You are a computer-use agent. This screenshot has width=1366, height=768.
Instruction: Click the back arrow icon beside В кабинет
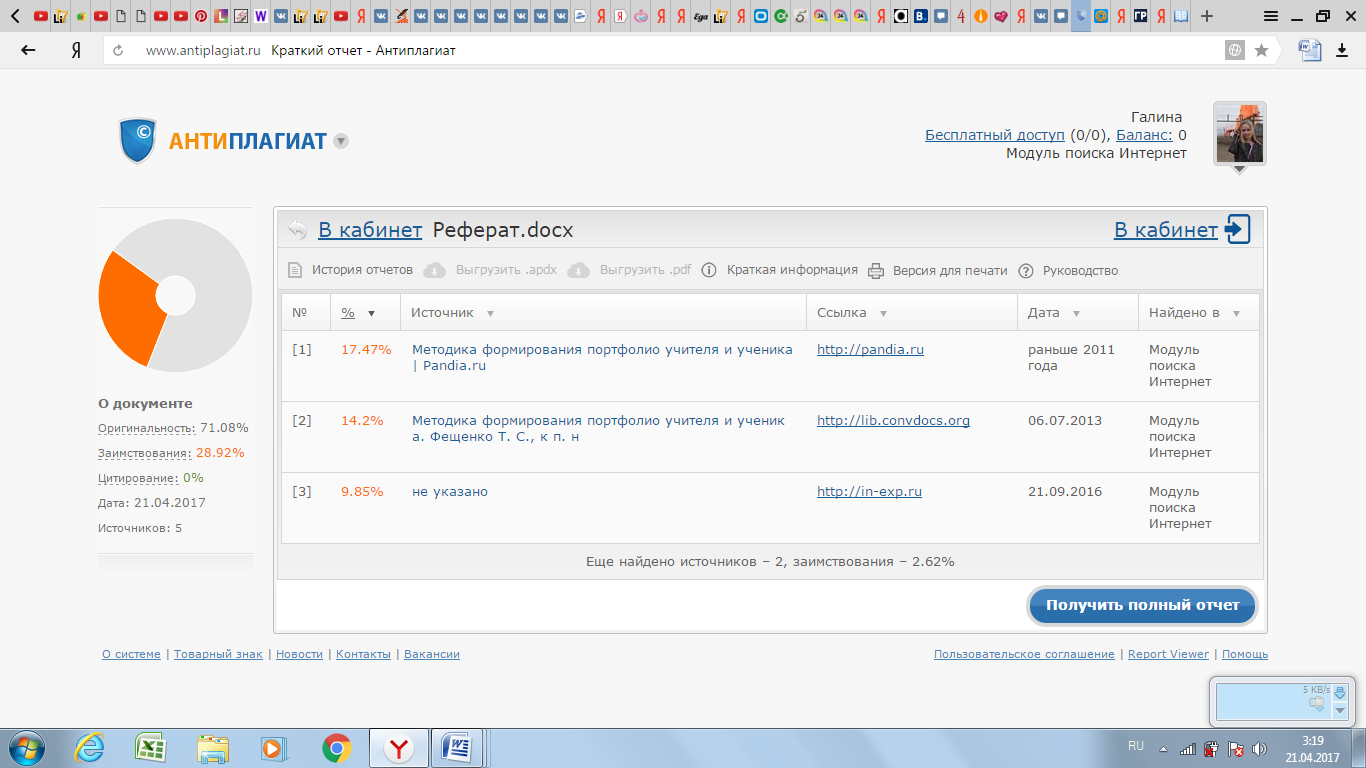(297, 230)
